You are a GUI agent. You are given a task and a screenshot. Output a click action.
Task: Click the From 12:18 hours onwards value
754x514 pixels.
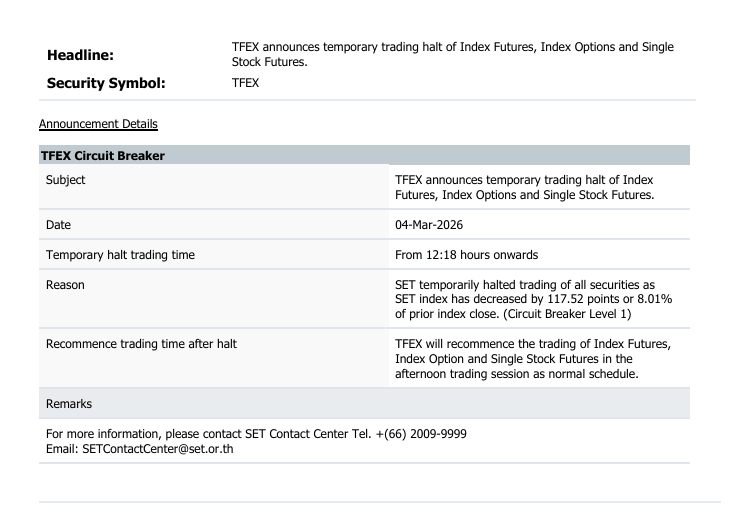[469, 255]
